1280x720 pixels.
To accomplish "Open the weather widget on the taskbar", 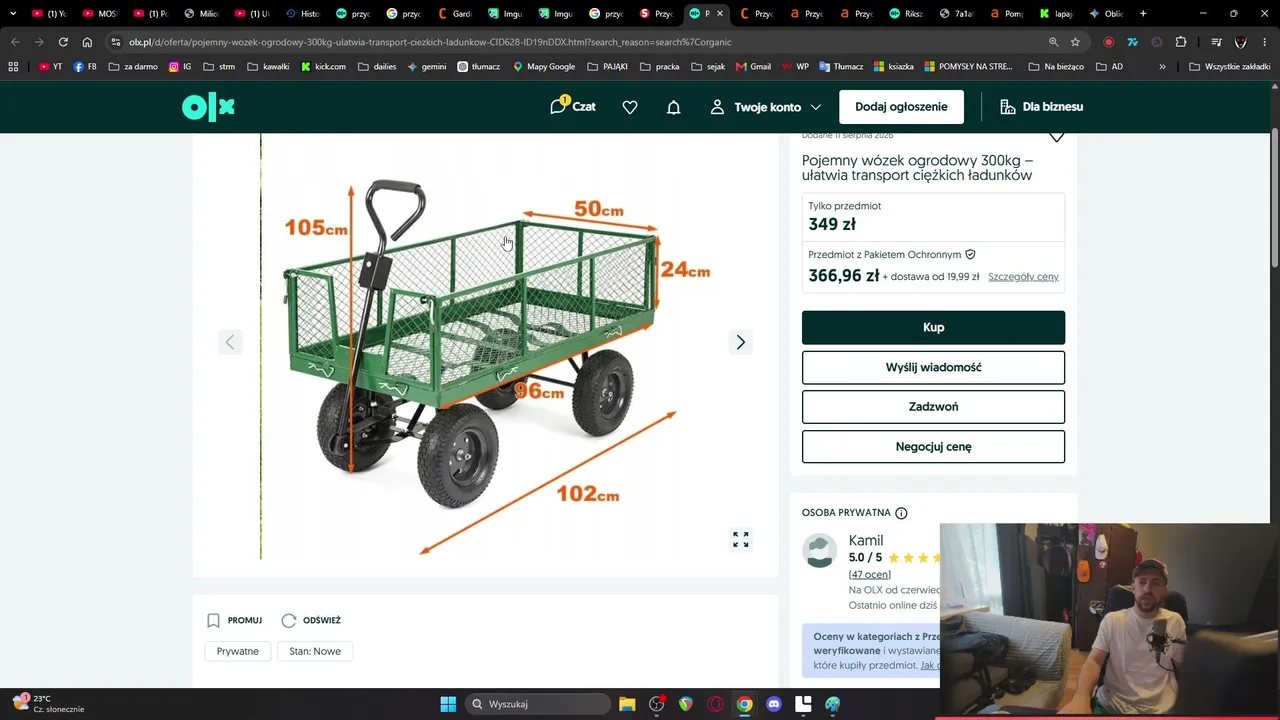I will pyautogui.click(x=48, y=704).
